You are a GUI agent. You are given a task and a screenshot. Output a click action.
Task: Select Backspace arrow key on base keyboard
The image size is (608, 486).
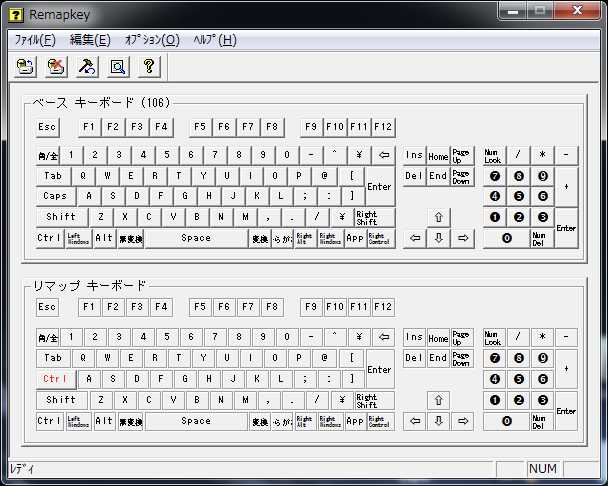pos(384,155)
